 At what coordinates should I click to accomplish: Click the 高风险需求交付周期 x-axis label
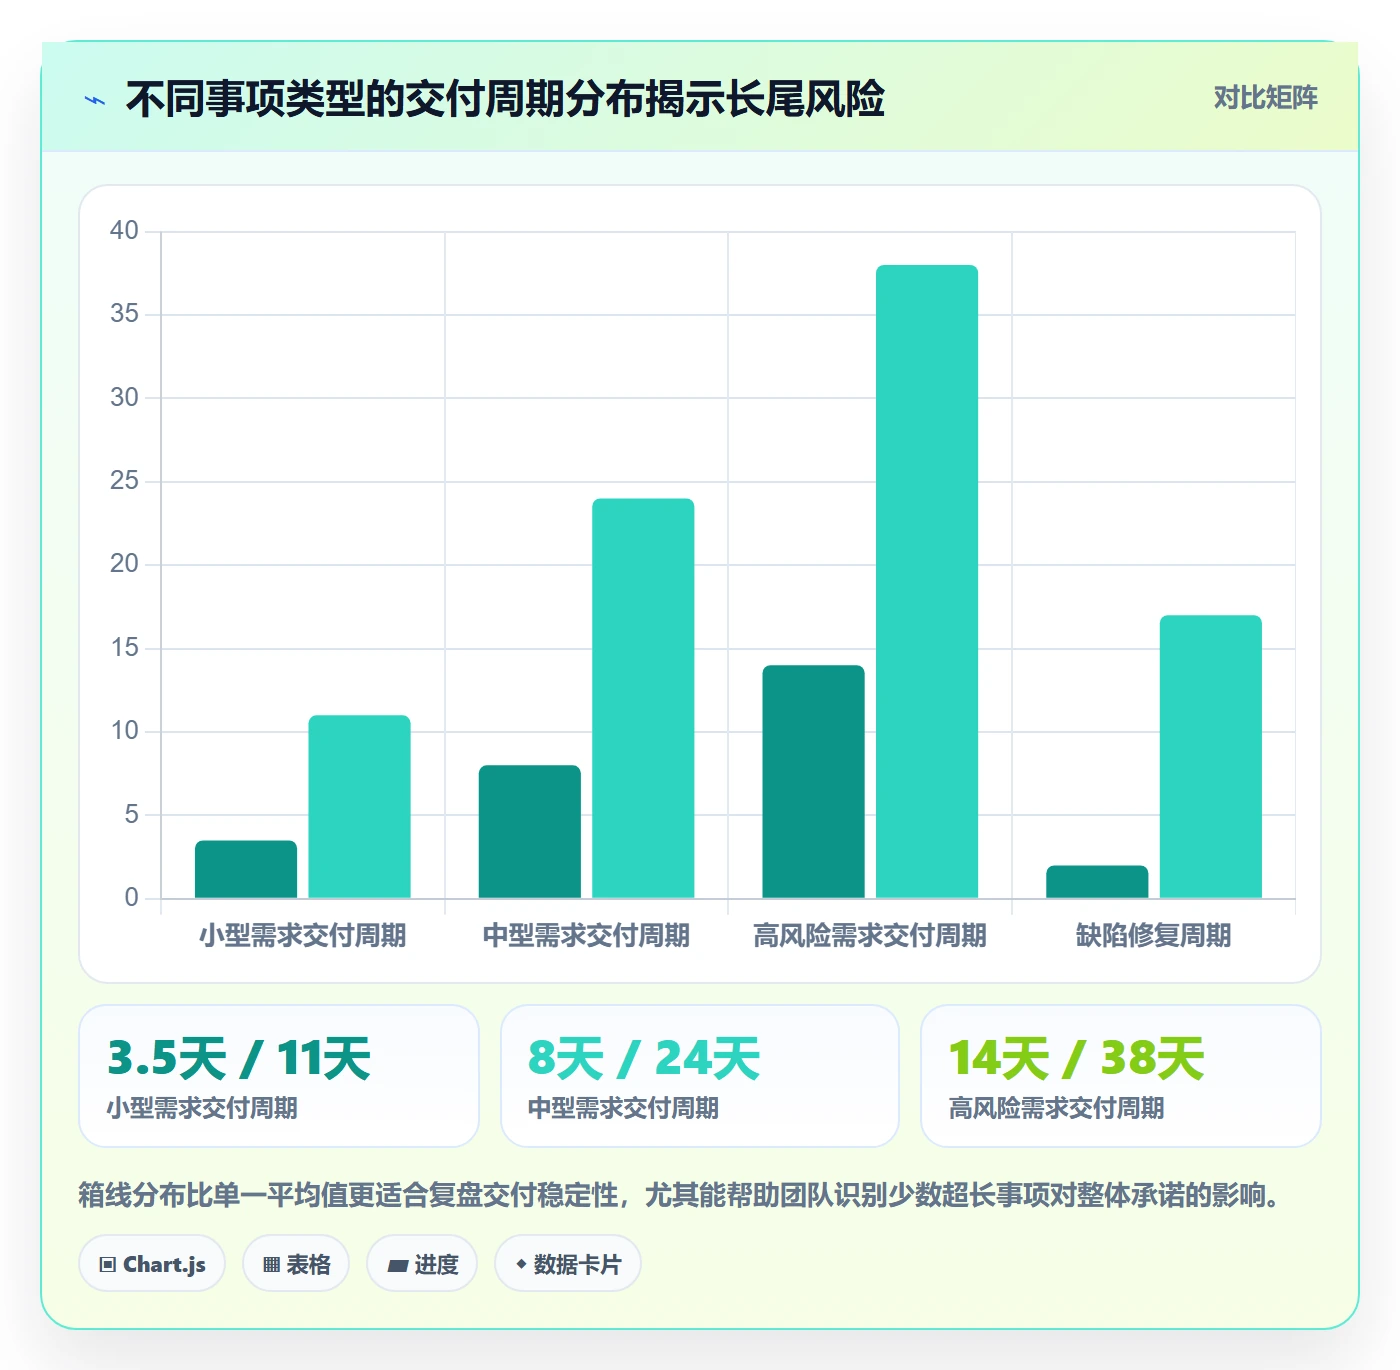(870, 935)
